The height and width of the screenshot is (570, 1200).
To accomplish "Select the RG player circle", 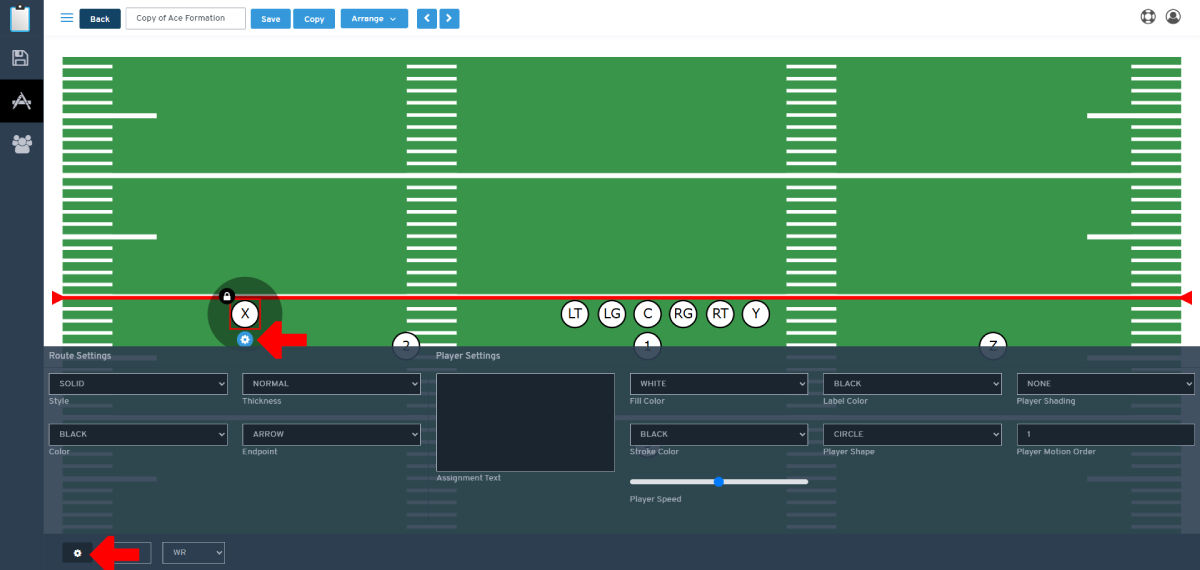I will coord(683,314).
